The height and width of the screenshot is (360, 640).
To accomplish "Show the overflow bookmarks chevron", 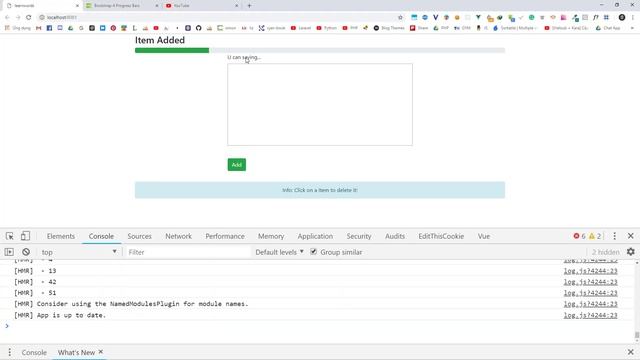I will click(632, 28).
